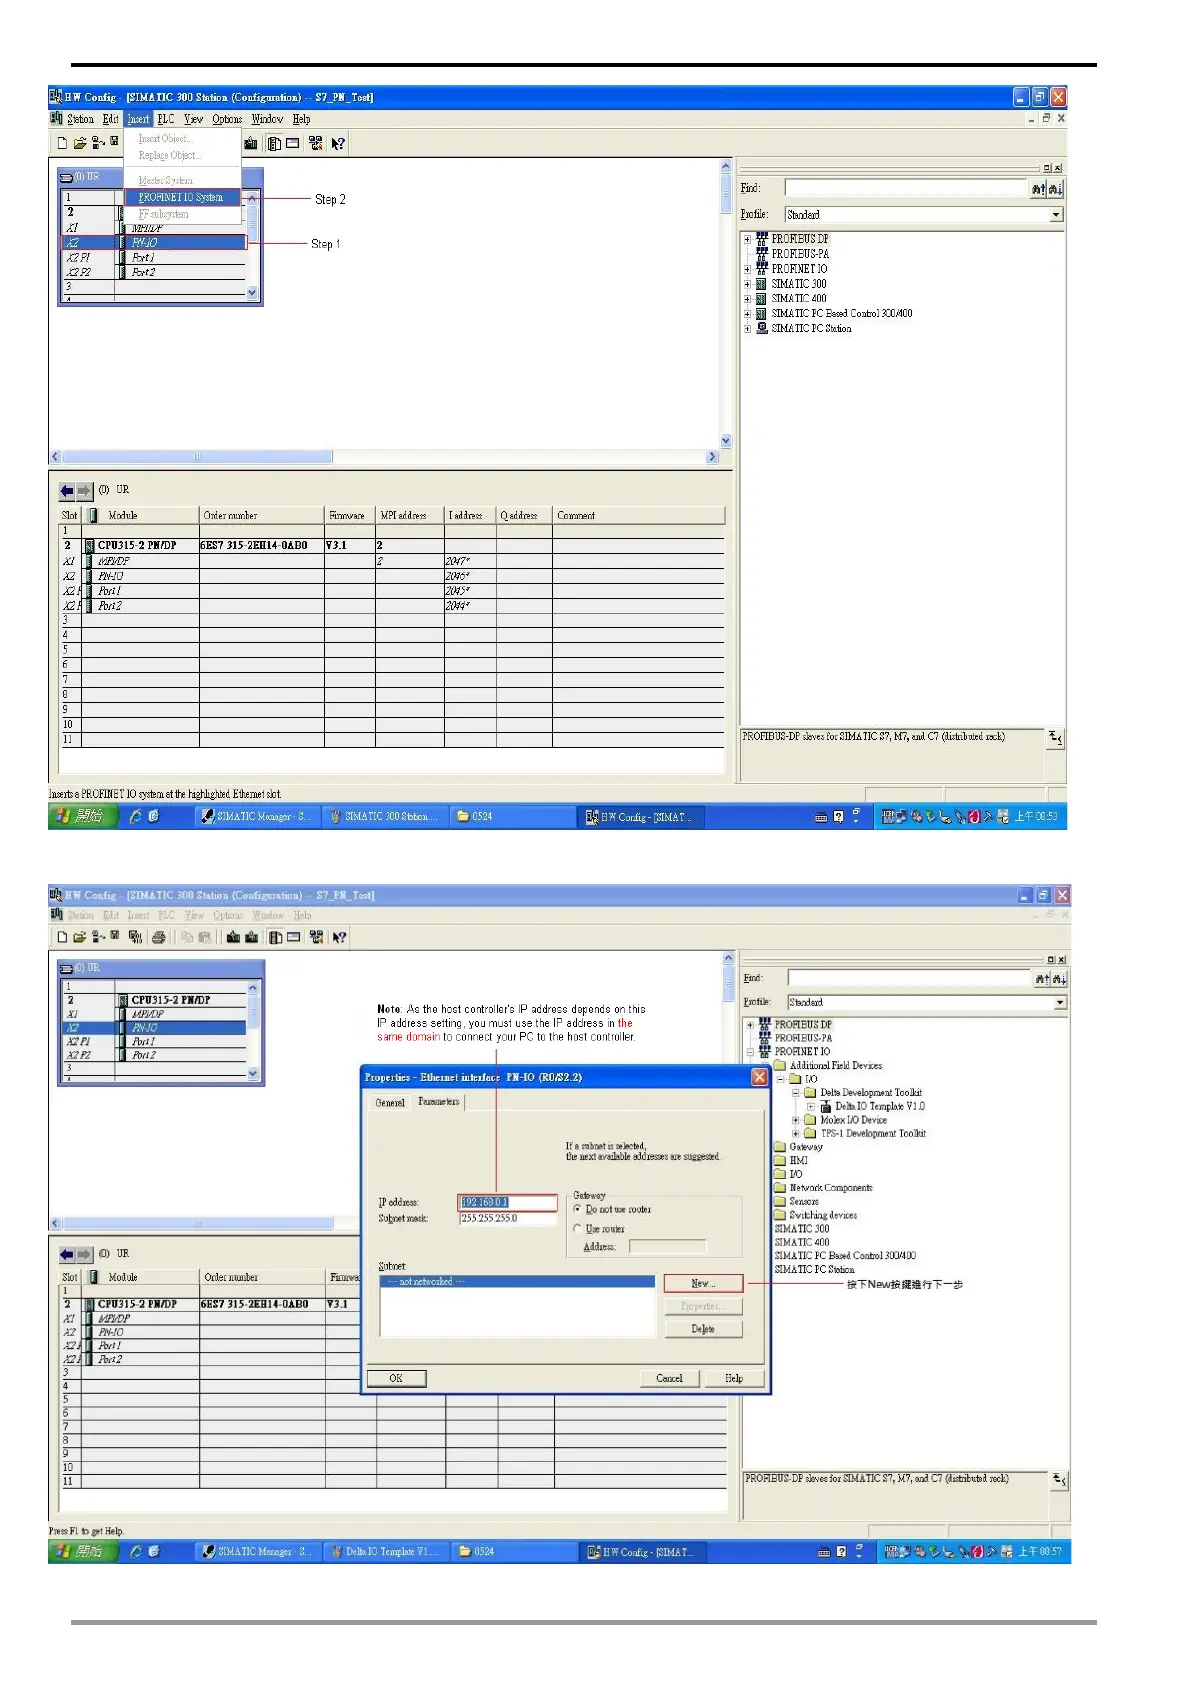Click Upload to PG icon in lower toolbar
This screenshot has width=1191, height=1684.
pos(251,937)
